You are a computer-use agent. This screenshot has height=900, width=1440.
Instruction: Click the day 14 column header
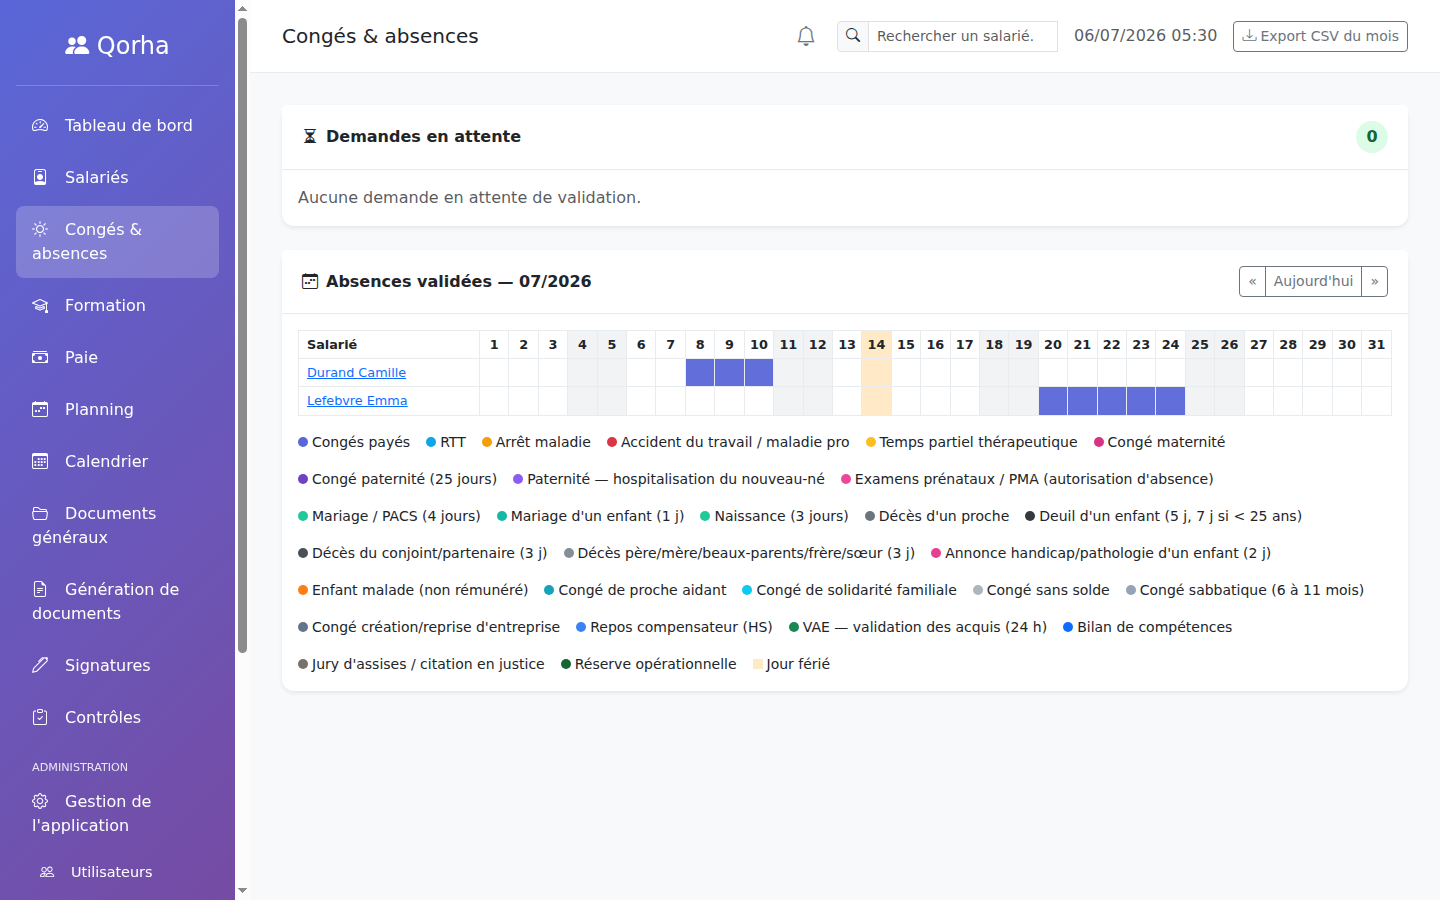[x=876, y=345]
